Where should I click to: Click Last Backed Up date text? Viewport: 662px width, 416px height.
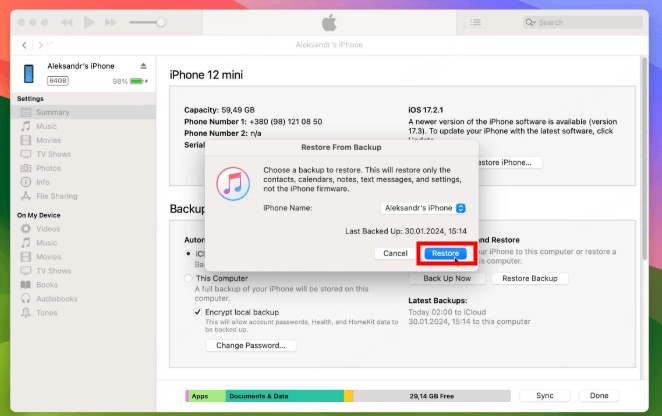pyautogui.click(x=406, y=231)
